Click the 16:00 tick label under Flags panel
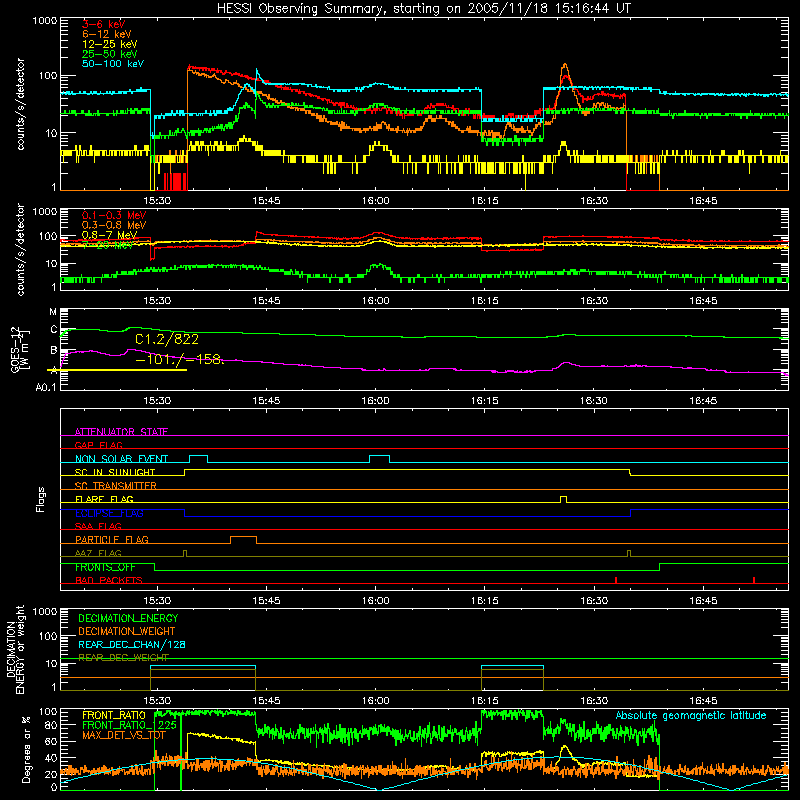The width and height of the screenshot is (800, 800). pos(376,601)
